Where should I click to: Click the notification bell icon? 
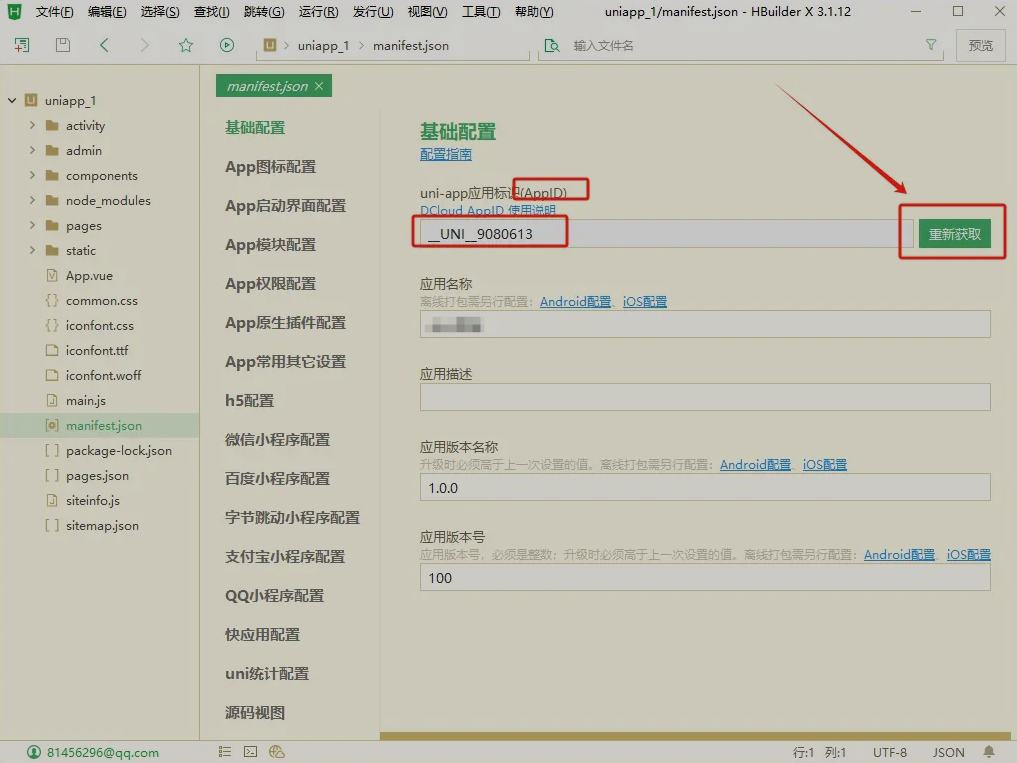[988, 752]
